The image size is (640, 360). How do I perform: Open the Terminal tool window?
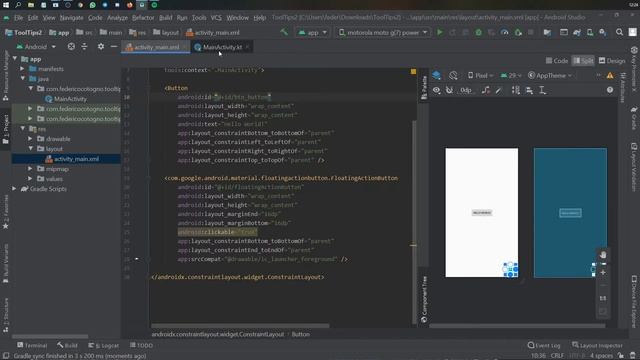(32, 345)
